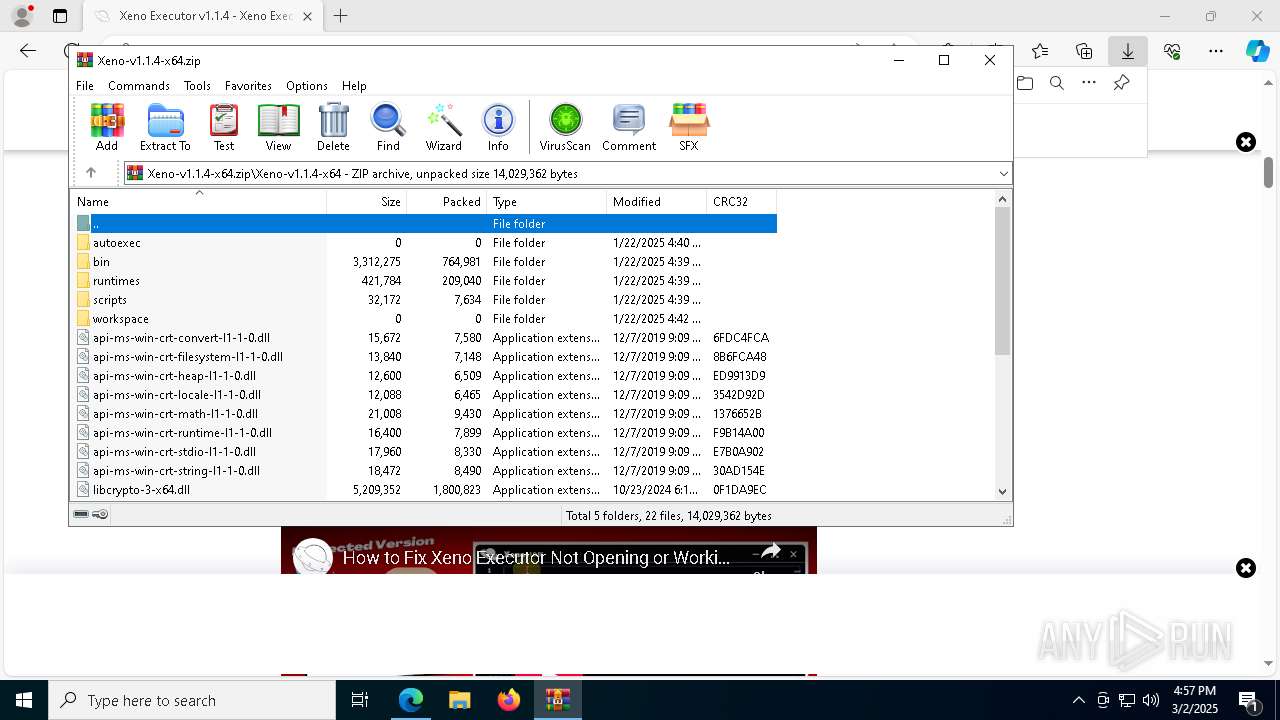Open the Help menu
The height and width of the screenshot is (720, 1280).
pyautogui.click(x=354, y=86)
